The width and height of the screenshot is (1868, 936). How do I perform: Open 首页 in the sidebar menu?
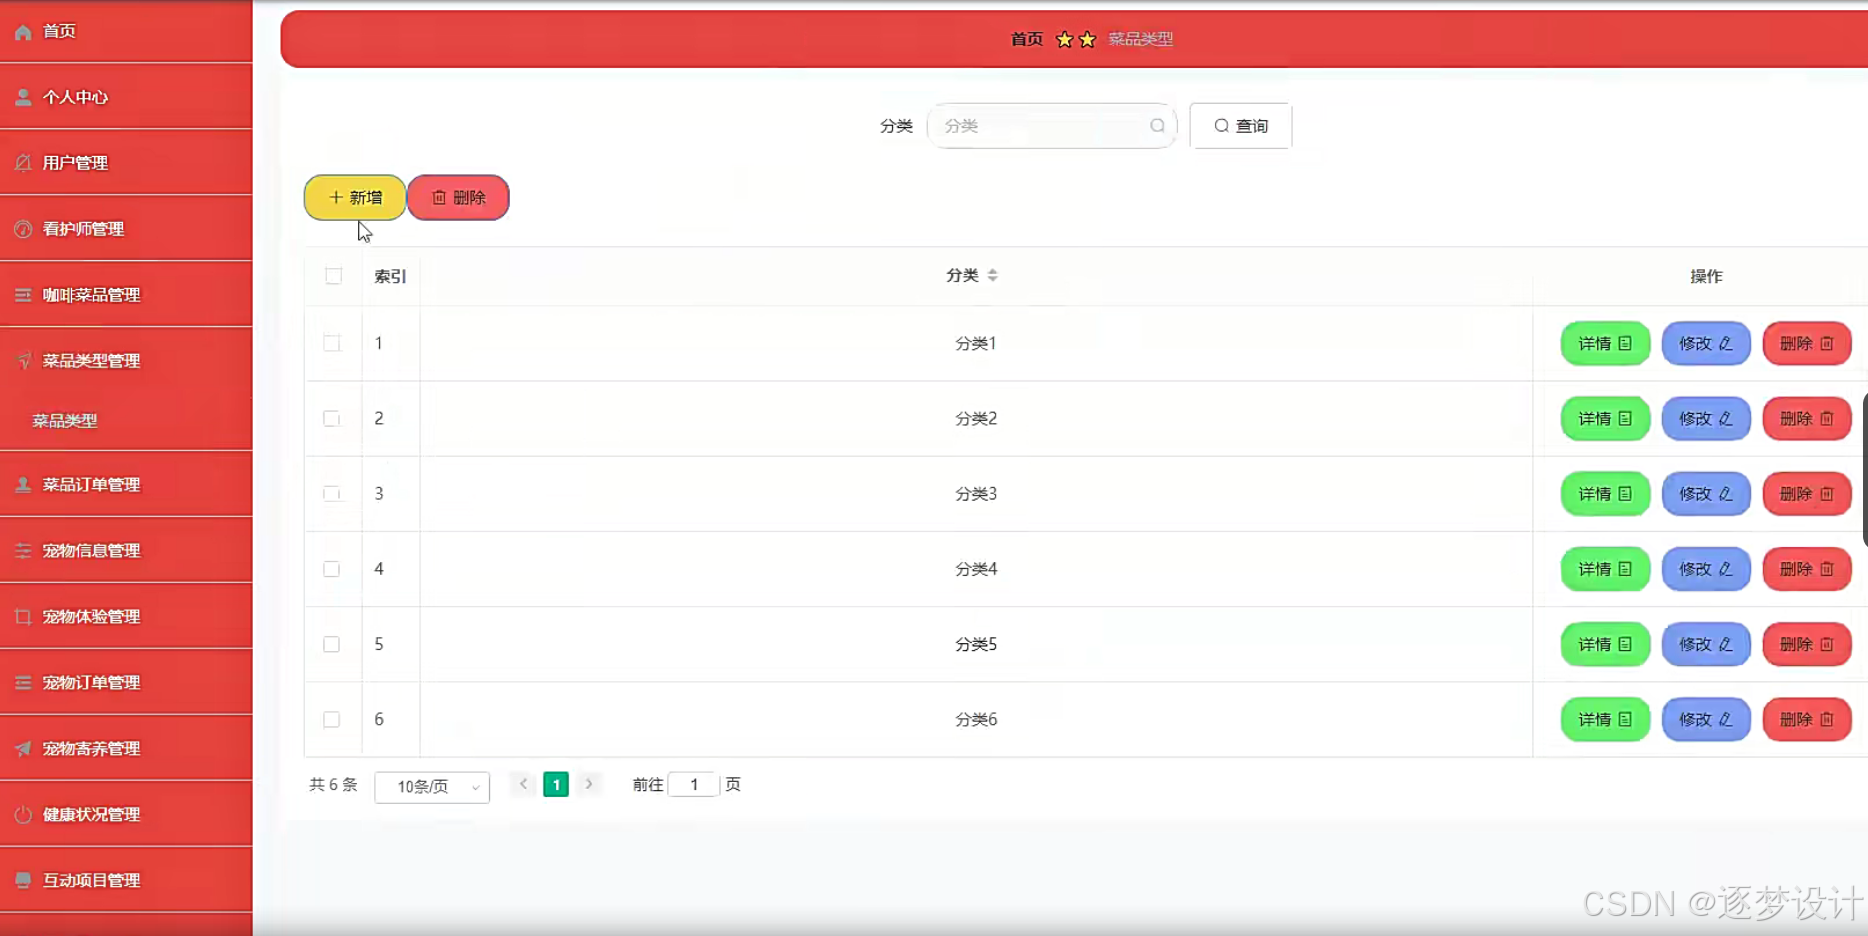(x=126, y=32)
